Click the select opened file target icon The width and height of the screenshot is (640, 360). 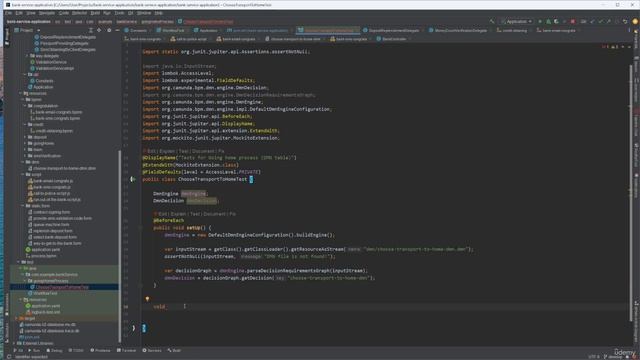pos(99,30)
